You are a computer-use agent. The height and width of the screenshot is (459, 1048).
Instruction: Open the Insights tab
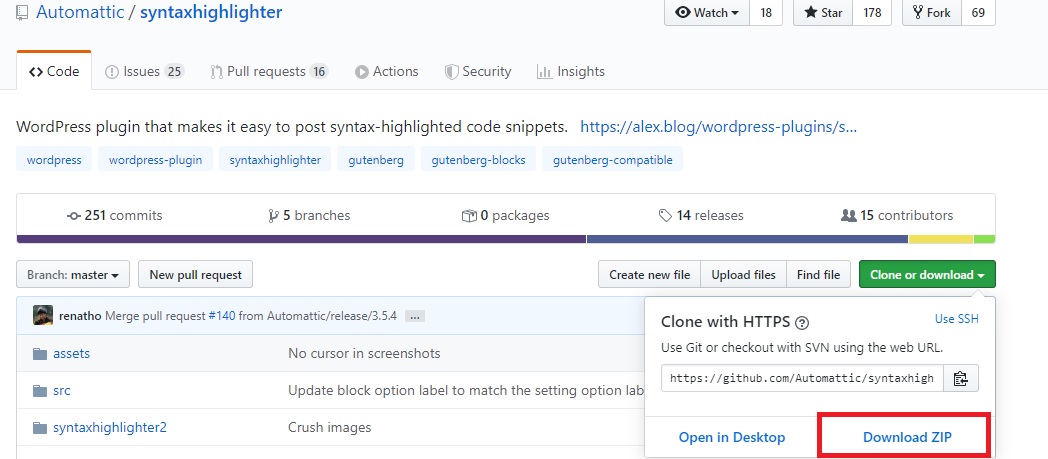point(571,71)
